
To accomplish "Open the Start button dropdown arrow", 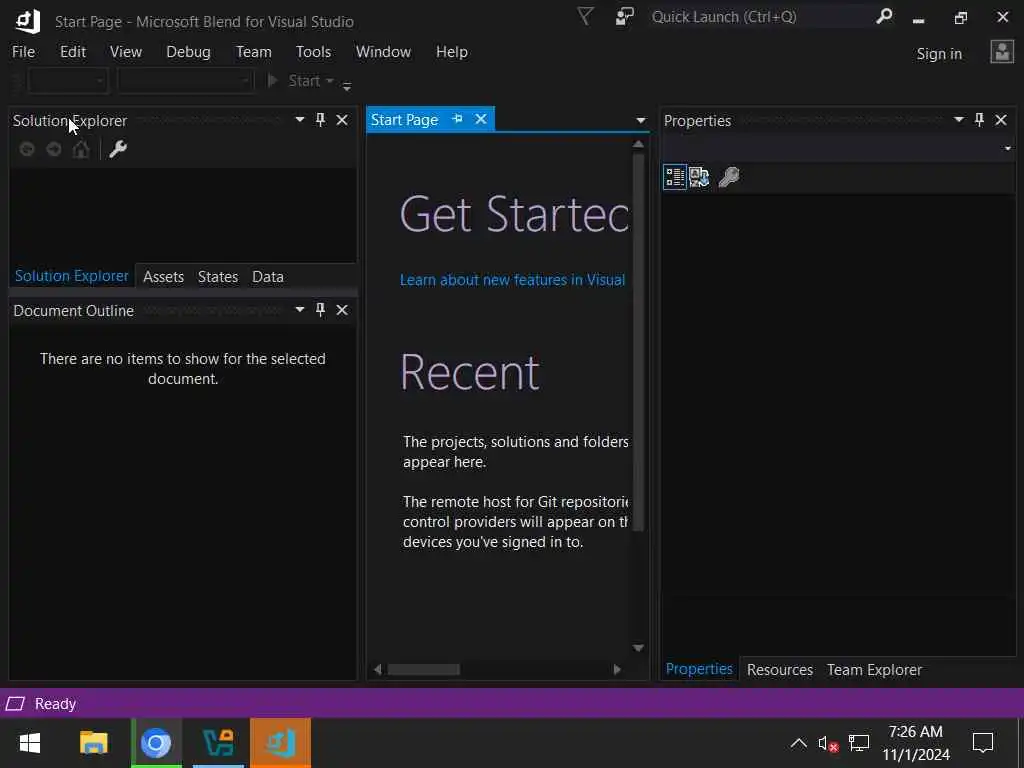I will 330,80.
